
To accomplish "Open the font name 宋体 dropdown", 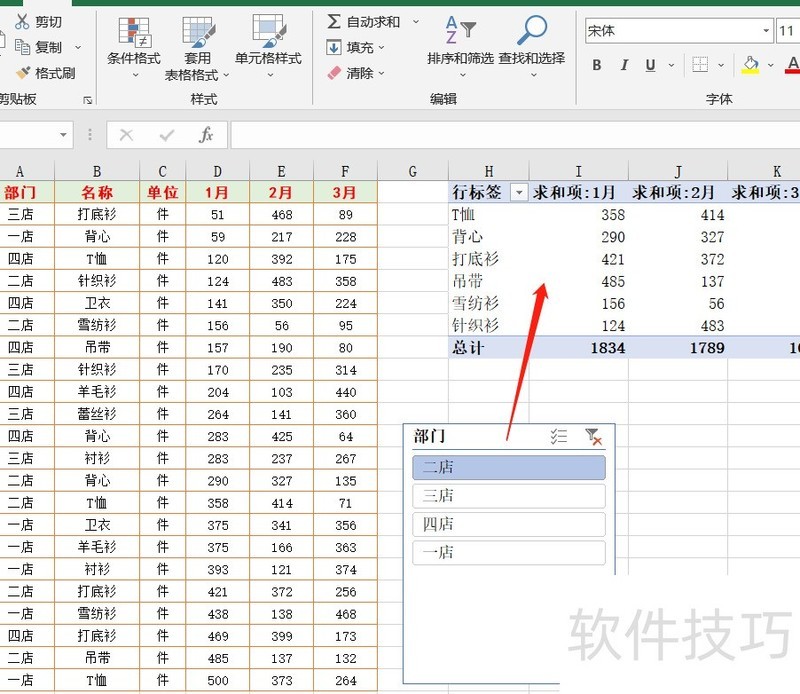I will (x=766, y=31).
